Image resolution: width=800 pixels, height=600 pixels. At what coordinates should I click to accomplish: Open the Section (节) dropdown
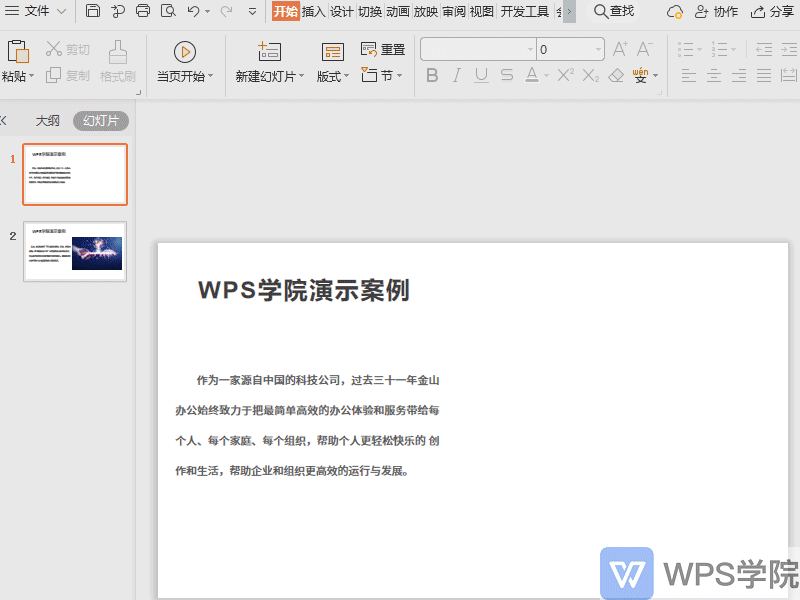[399, 76]
